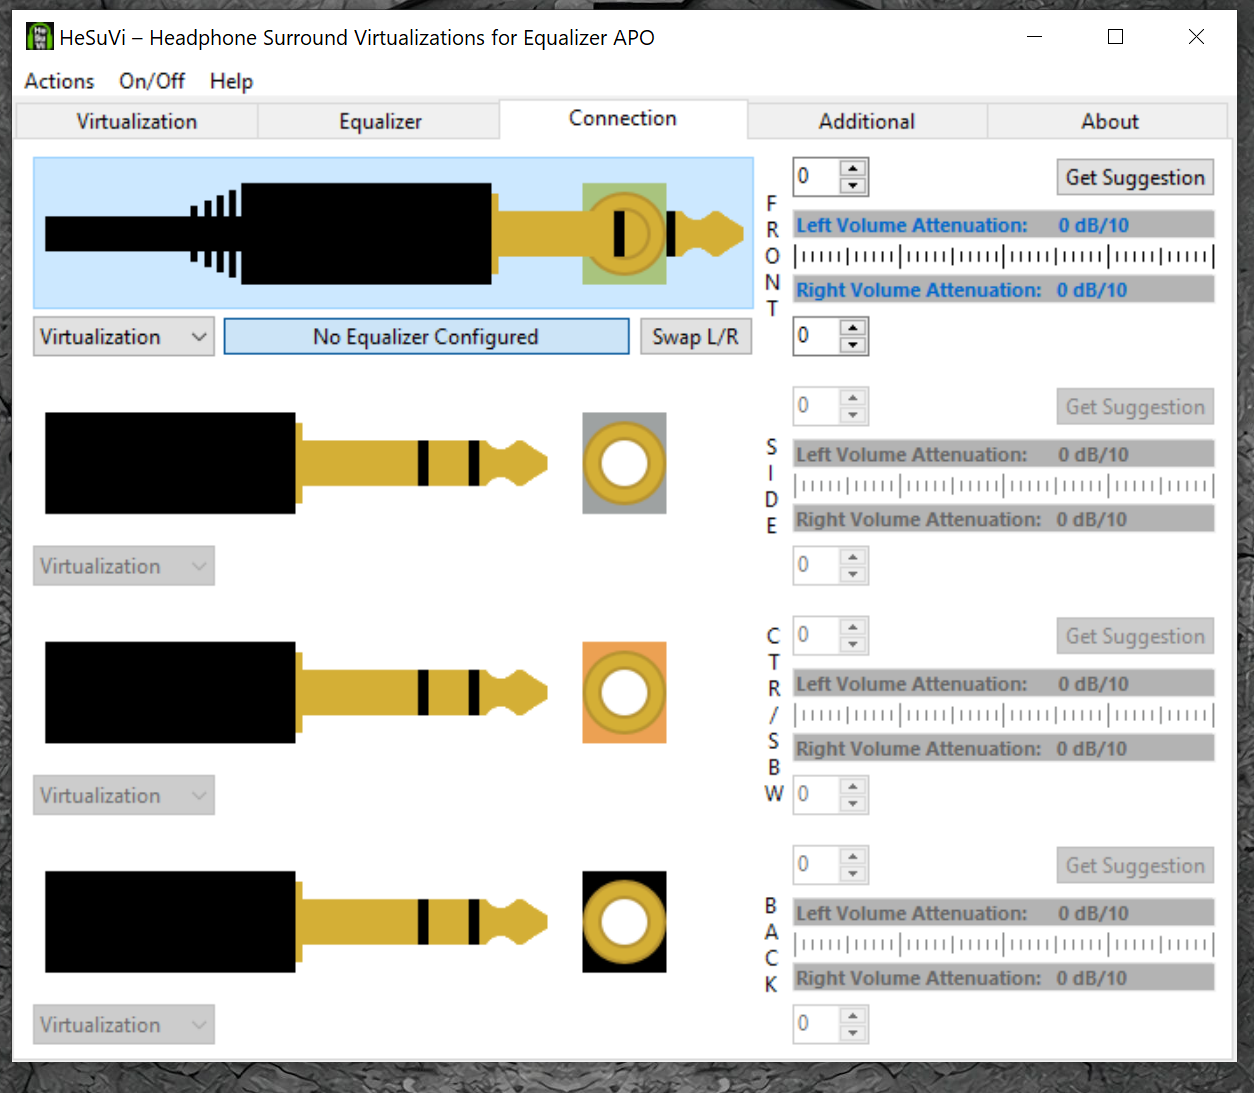Click the black back audio jack socket

point(625,922)
